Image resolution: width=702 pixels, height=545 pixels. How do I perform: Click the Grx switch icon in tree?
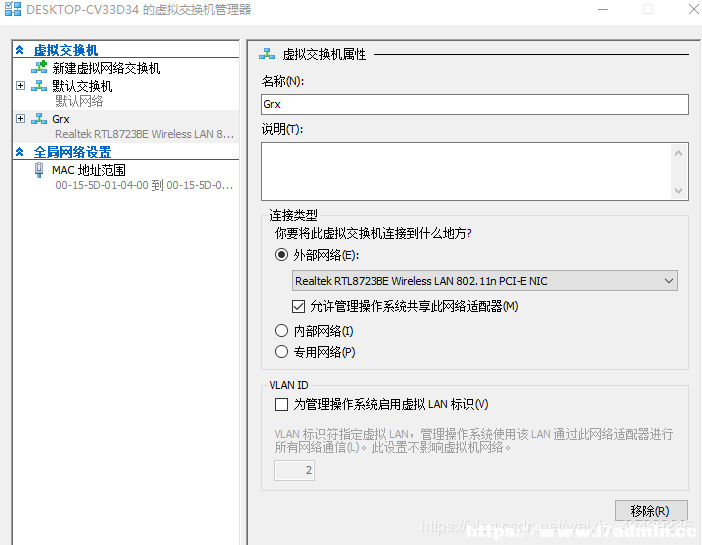coord(39,119)
